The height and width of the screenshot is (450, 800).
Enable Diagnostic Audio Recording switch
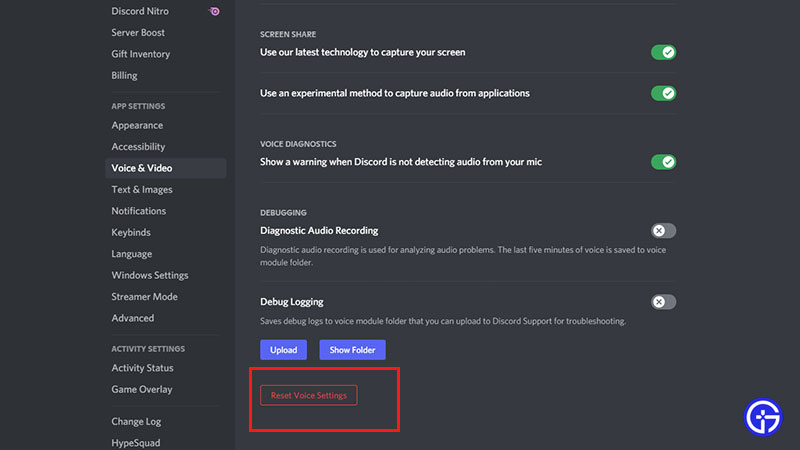(663, 231)
